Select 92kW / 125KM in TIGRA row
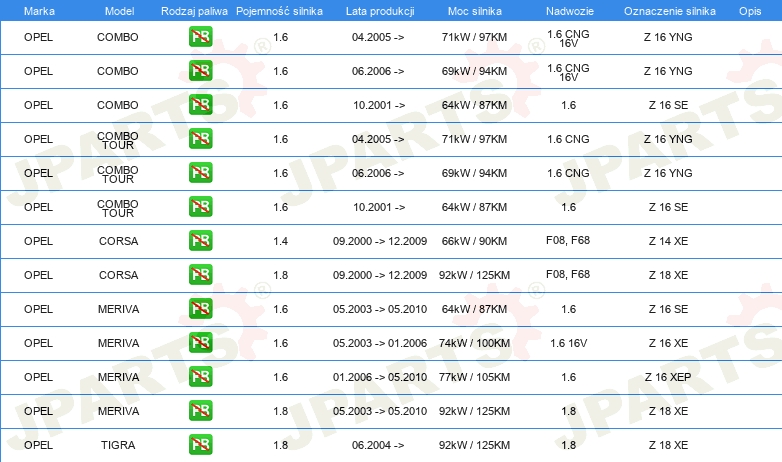782x462 pixels. [x=474, y=445]
